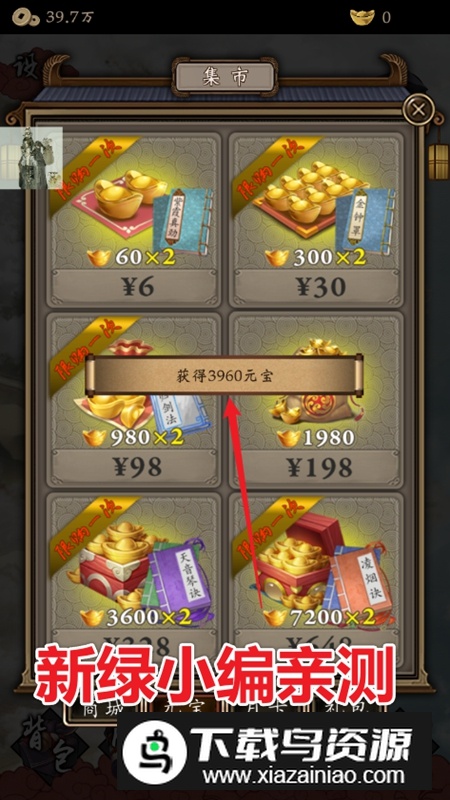
Task: Dismiss the 获得3960元宝 notification banner
Action: click(x=224, y=377)
